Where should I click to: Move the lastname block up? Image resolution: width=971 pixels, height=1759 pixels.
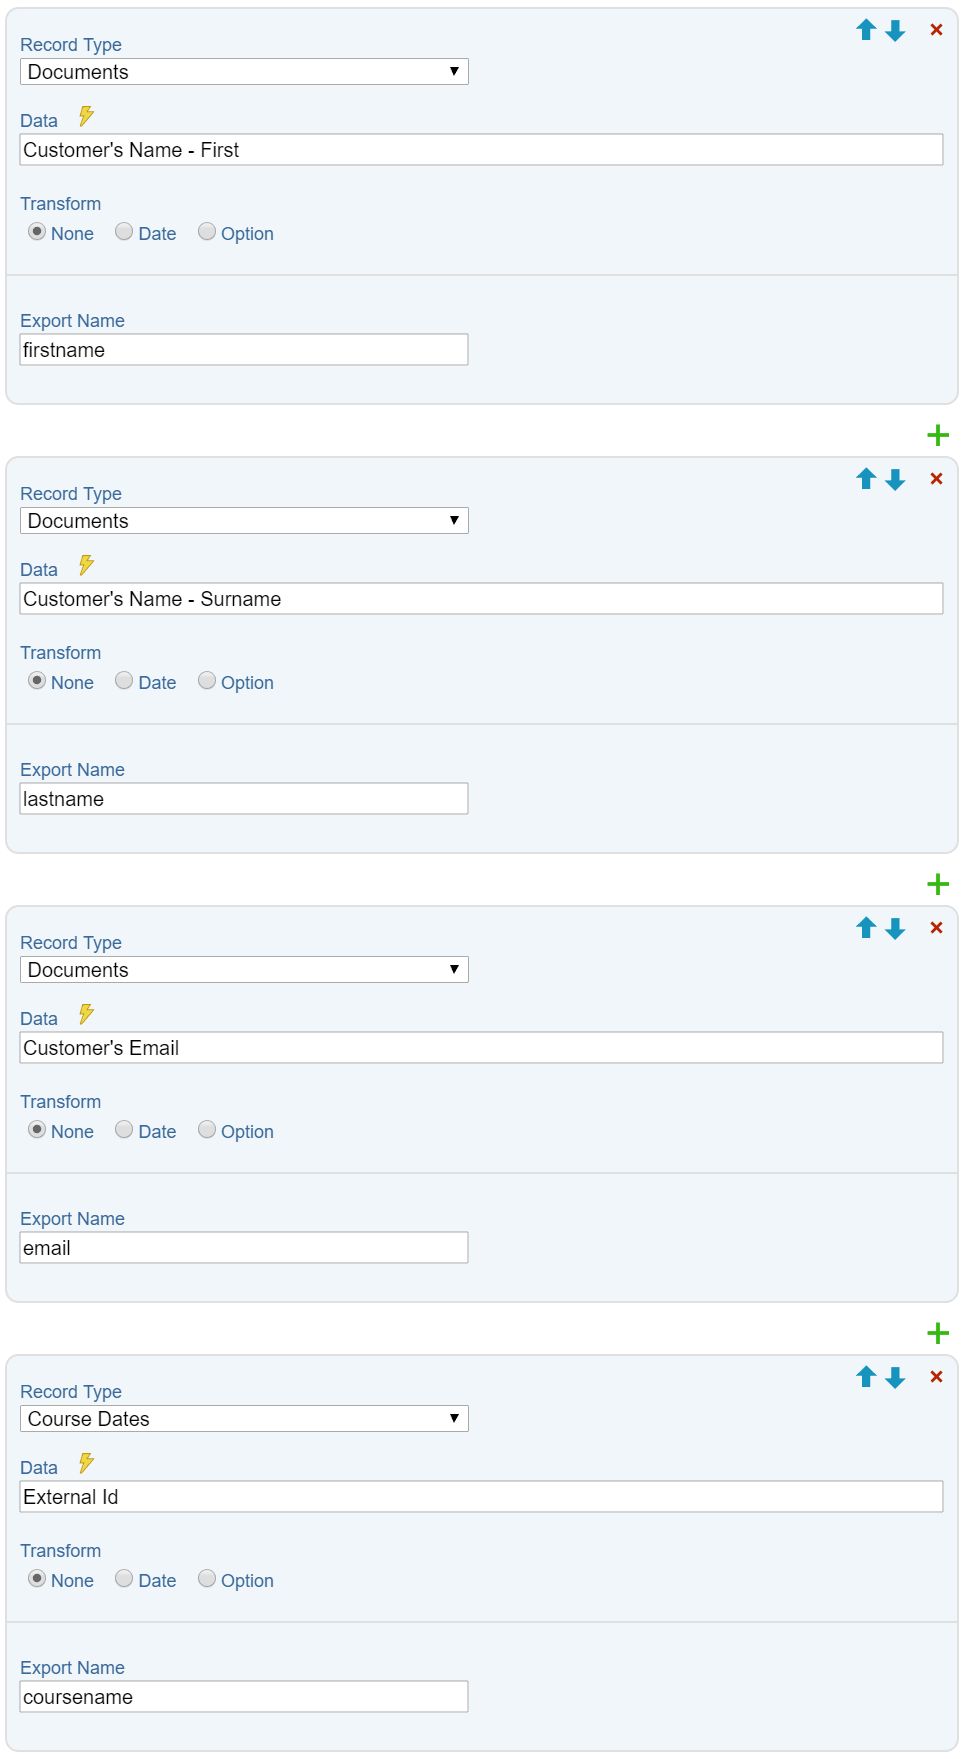(x=866, y=479)
